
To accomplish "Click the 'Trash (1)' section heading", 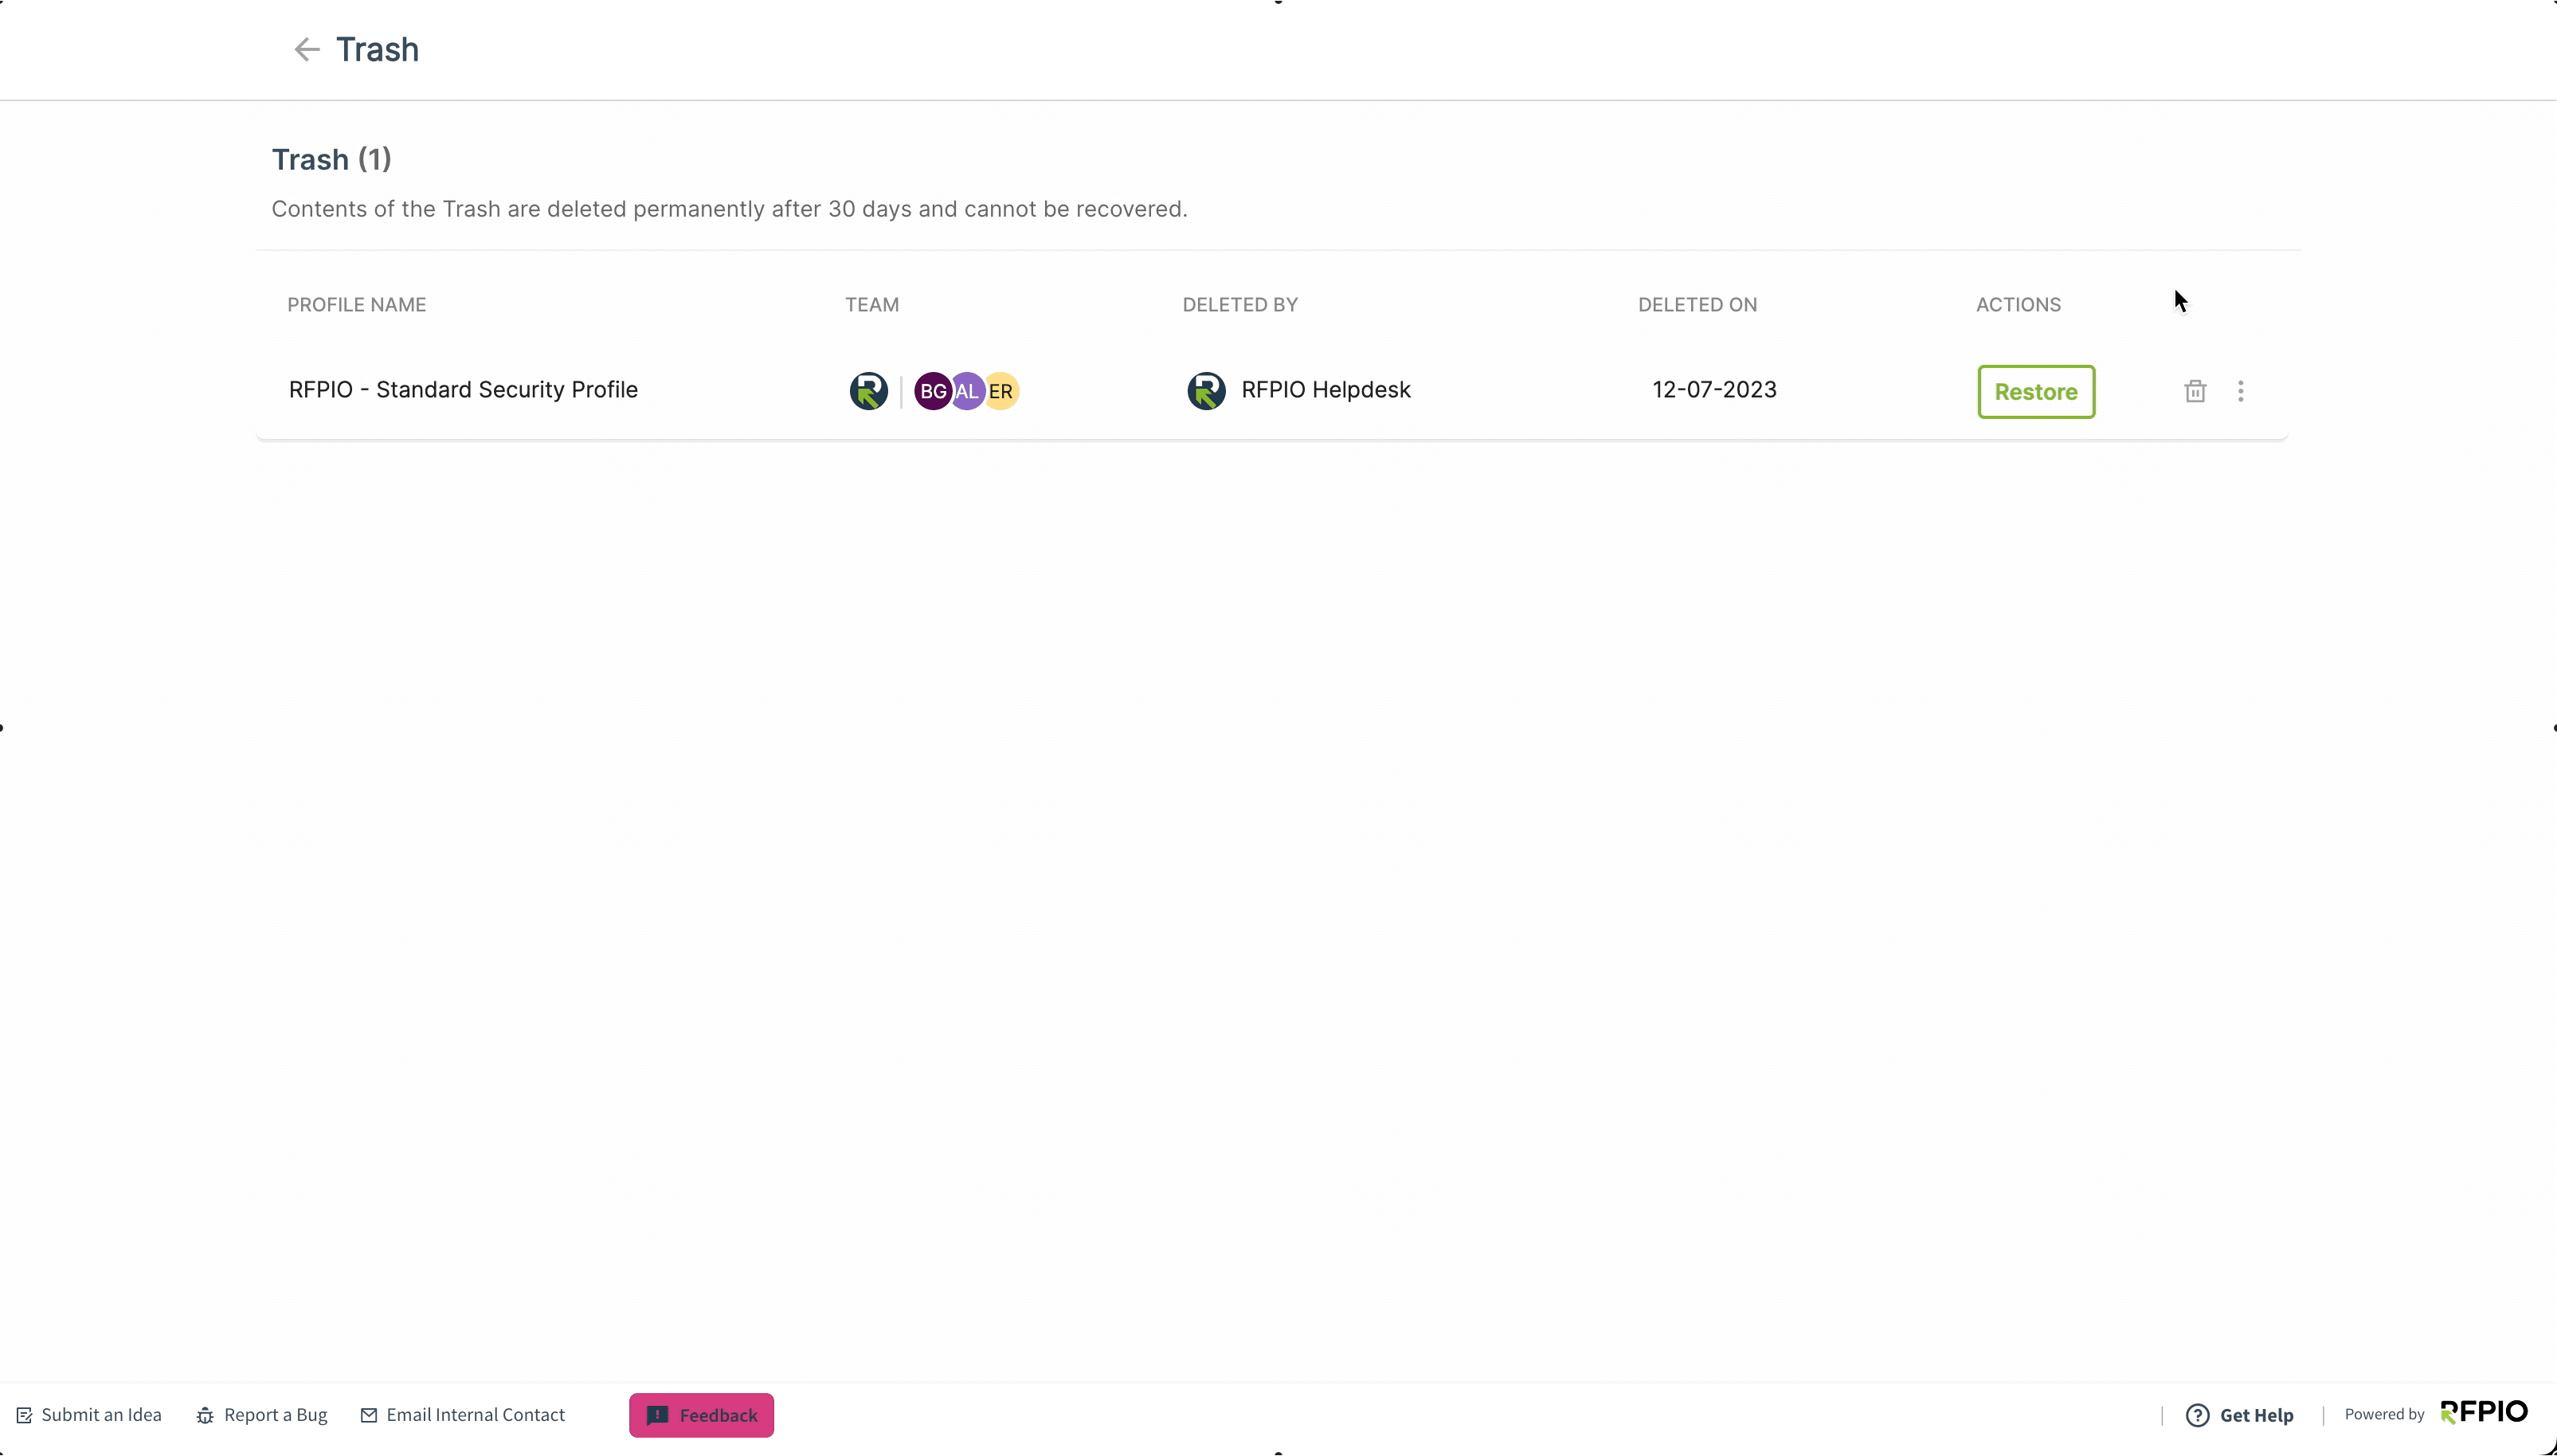I will pyautogui.click(x=332, y=160).
